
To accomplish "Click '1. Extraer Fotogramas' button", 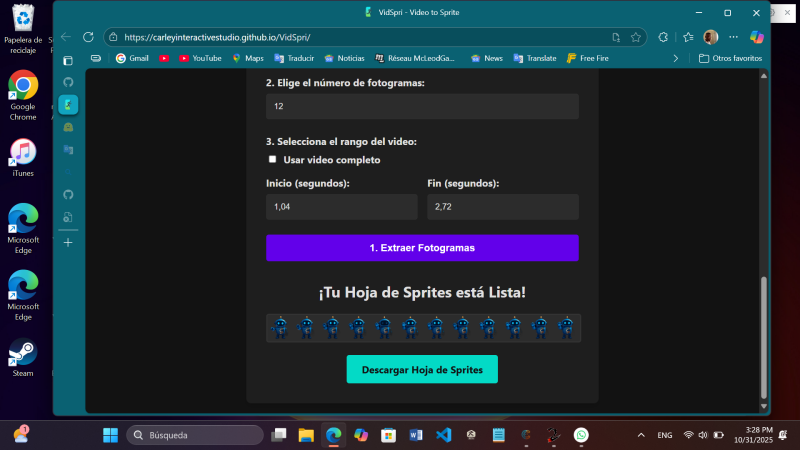I will (422, 248).
